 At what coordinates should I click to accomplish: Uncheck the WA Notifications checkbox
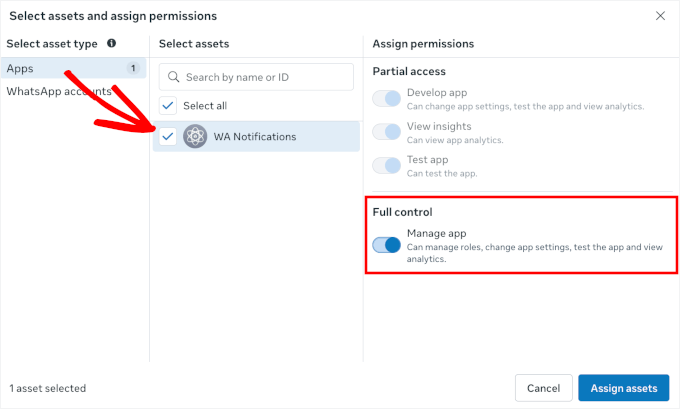(x=168, y=137)
